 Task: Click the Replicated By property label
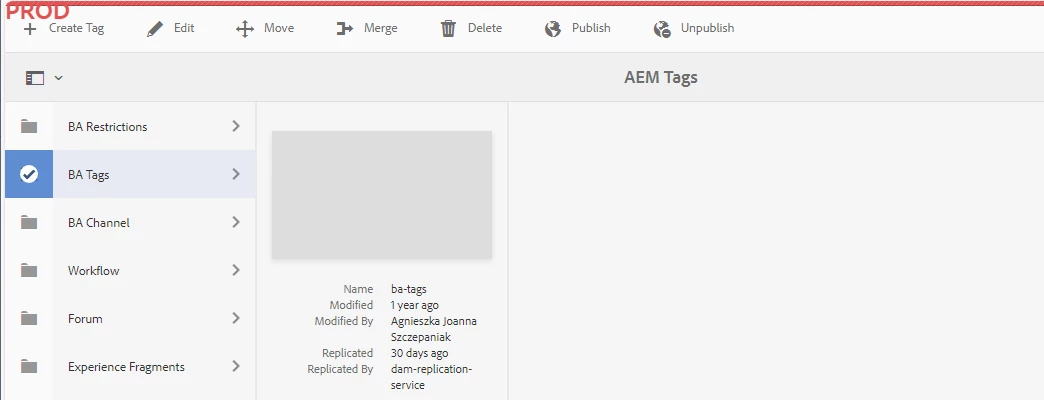[340, 369]
